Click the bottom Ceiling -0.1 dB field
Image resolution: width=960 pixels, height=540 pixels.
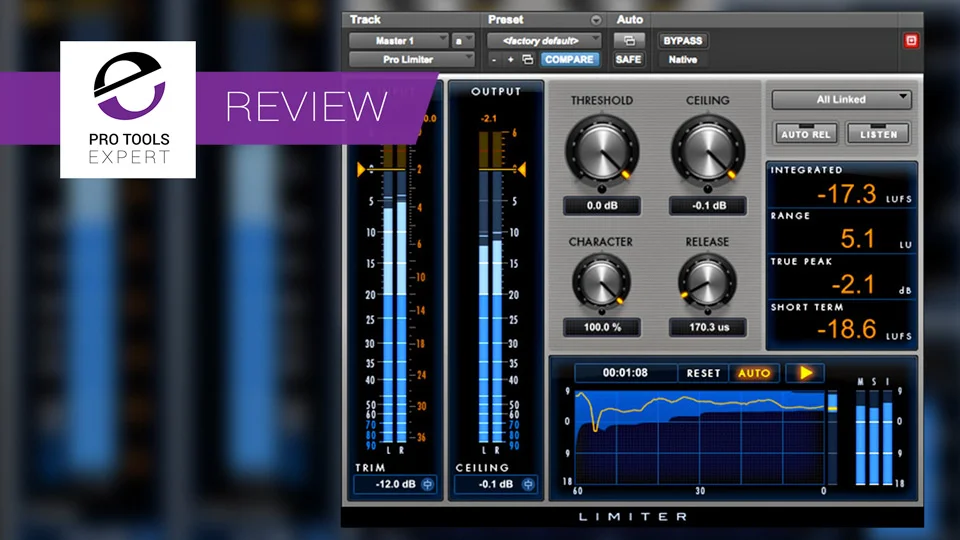[x=495, y=484]
